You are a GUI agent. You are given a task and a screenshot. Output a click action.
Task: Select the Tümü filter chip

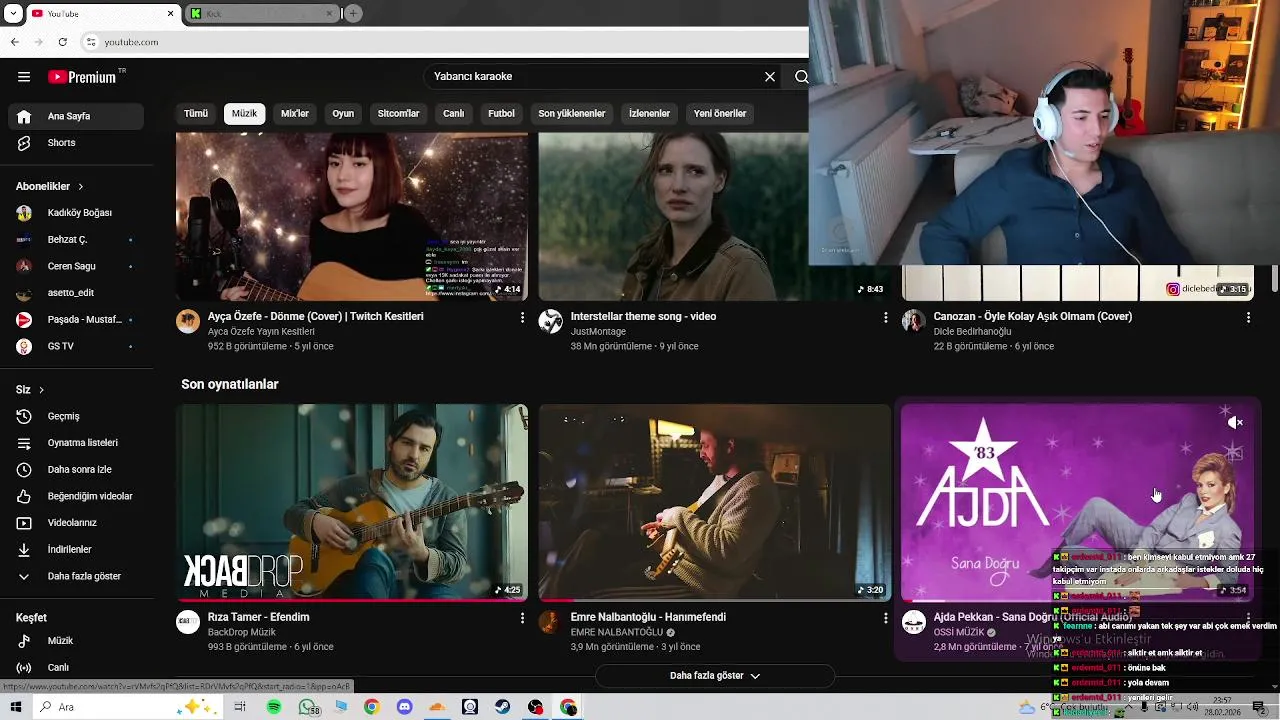[x=196, y=114]
